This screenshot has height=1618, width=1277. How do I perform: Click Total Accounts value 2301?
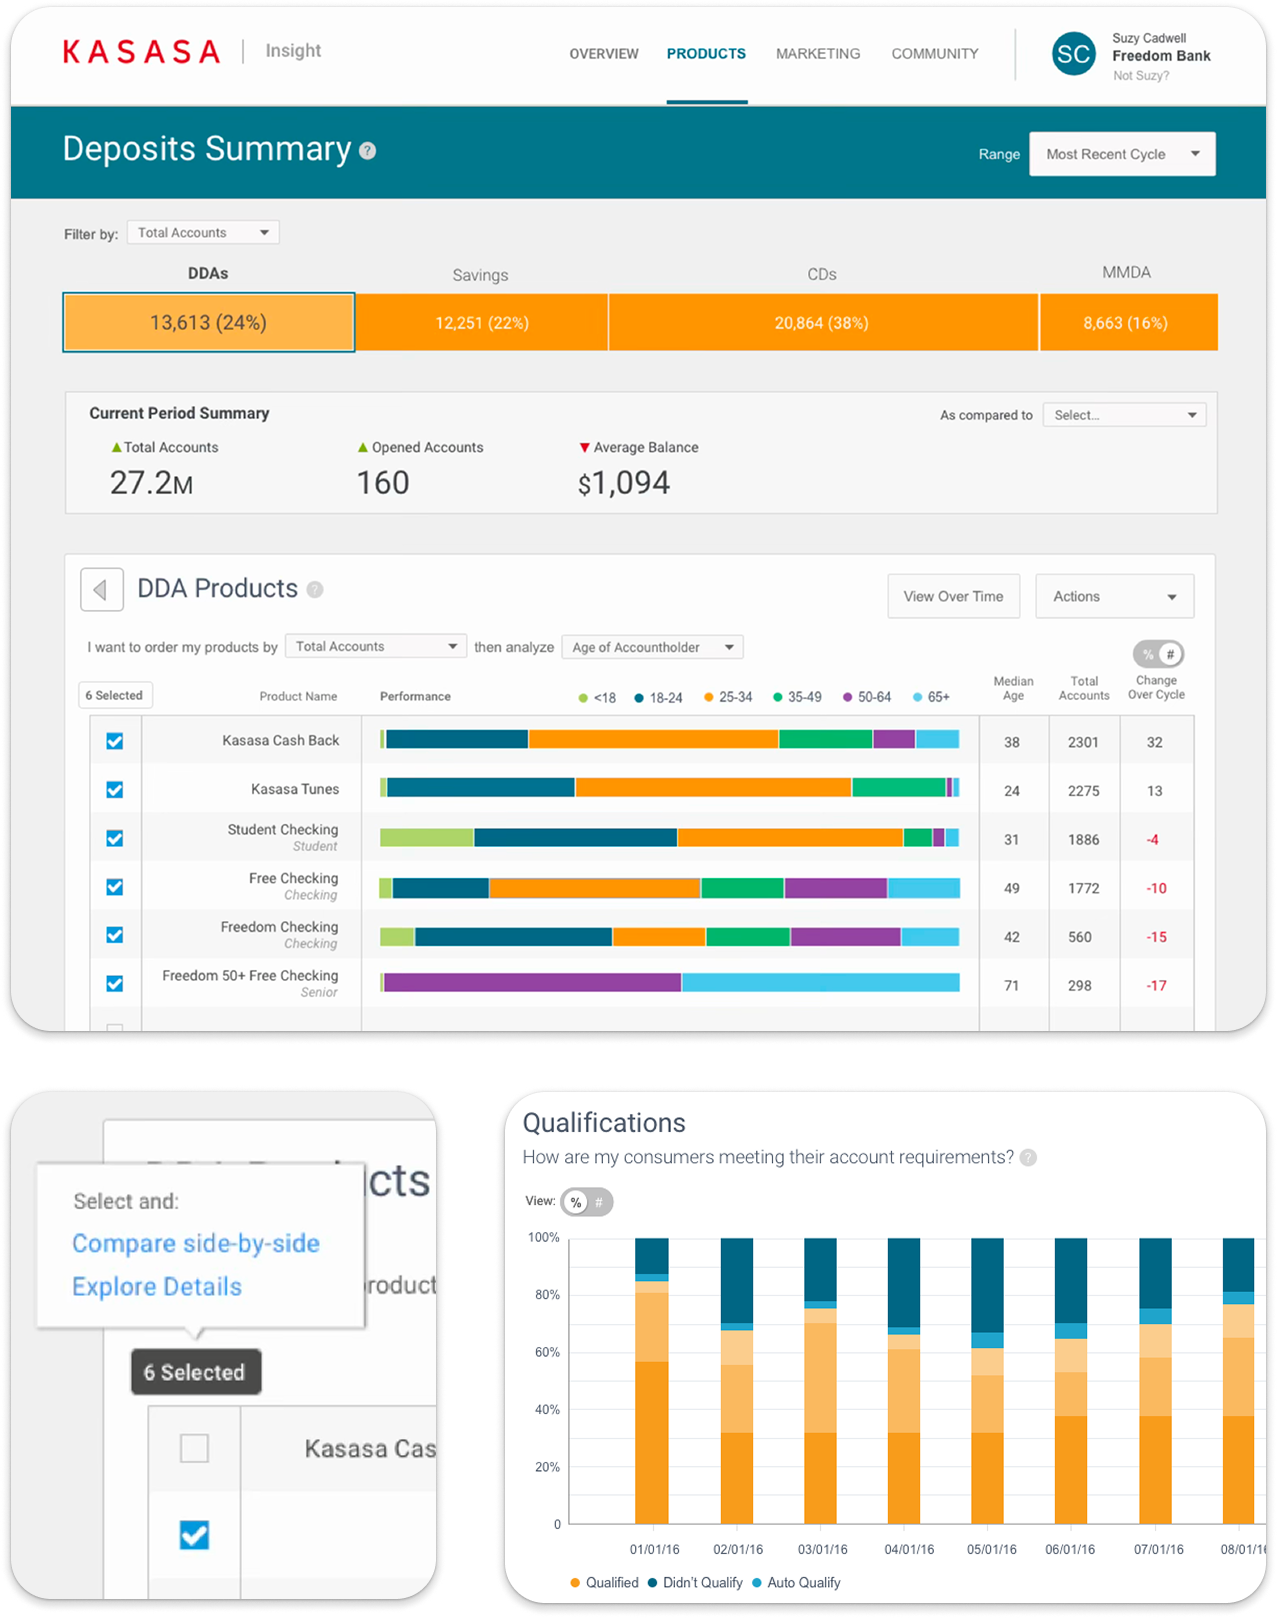click(x=1083, y=743)
